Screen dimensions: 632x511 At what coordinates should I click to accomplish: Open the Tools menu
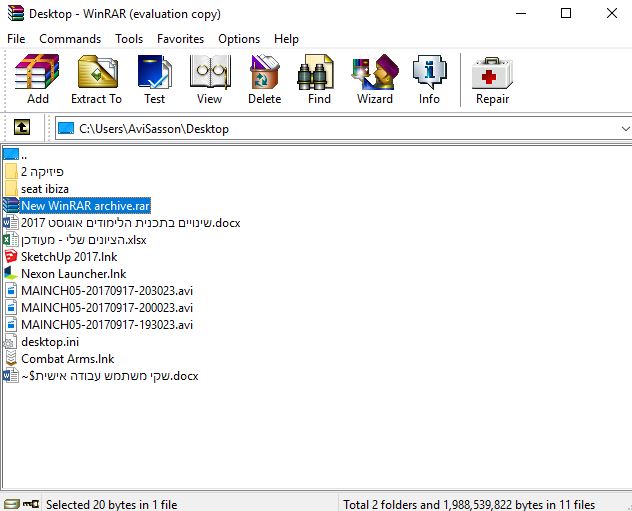(129, 39)
